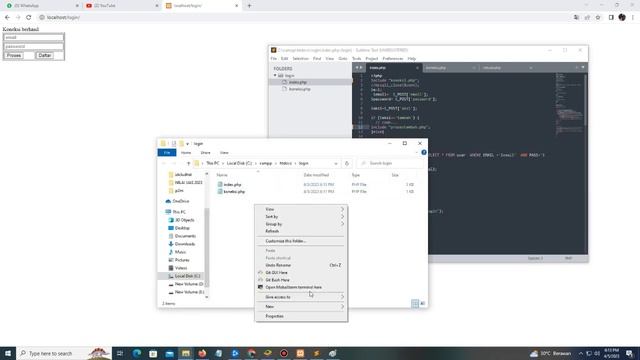Collapse the login folder in Sublime sidebar
Image resolution: width=640 pixels, height=360 pixels.
click(x=275, y=76)
